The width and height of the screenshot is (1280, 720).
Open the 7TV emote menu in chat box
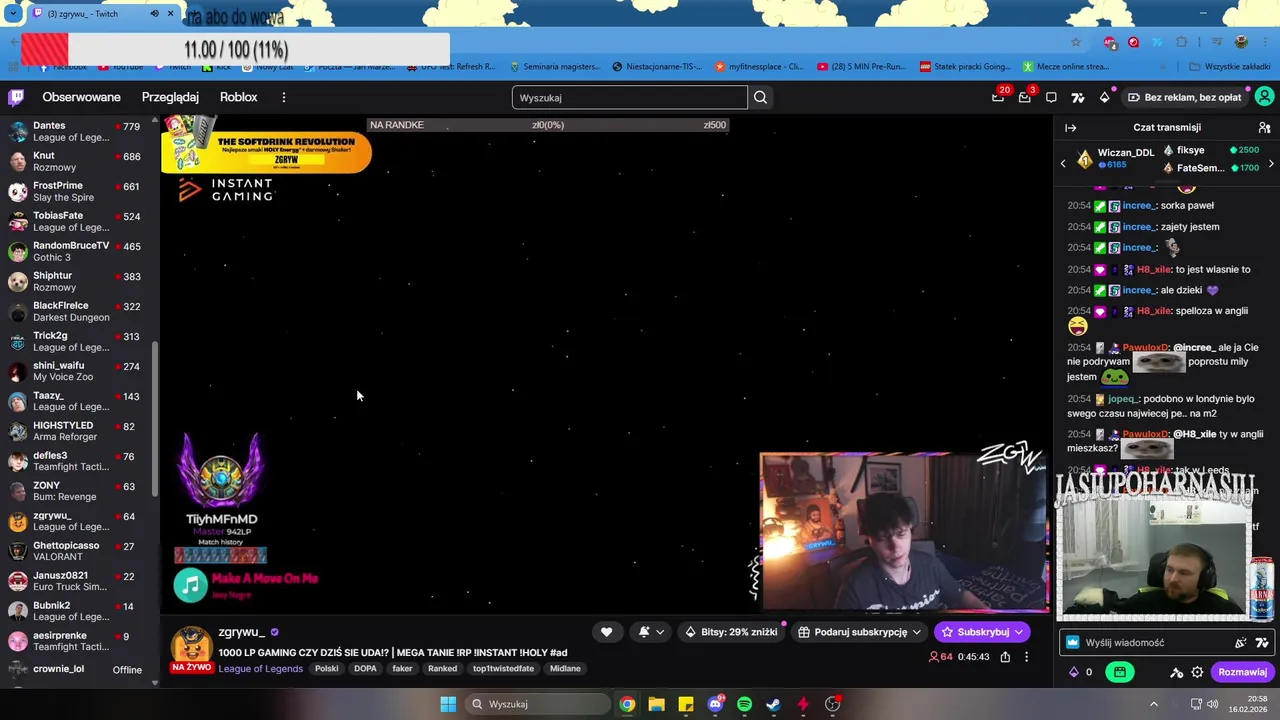tap(1262, 643)
